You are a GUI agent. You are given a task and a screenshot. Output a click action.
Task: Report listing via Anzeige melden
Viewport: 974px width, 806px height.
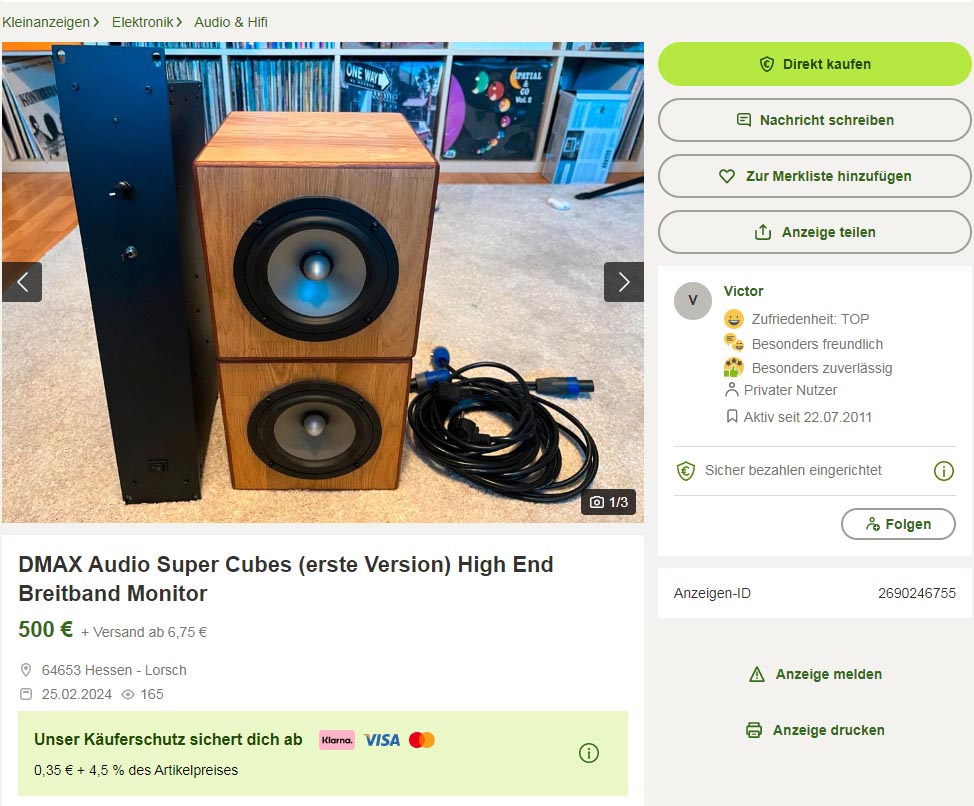pos(816,674)
